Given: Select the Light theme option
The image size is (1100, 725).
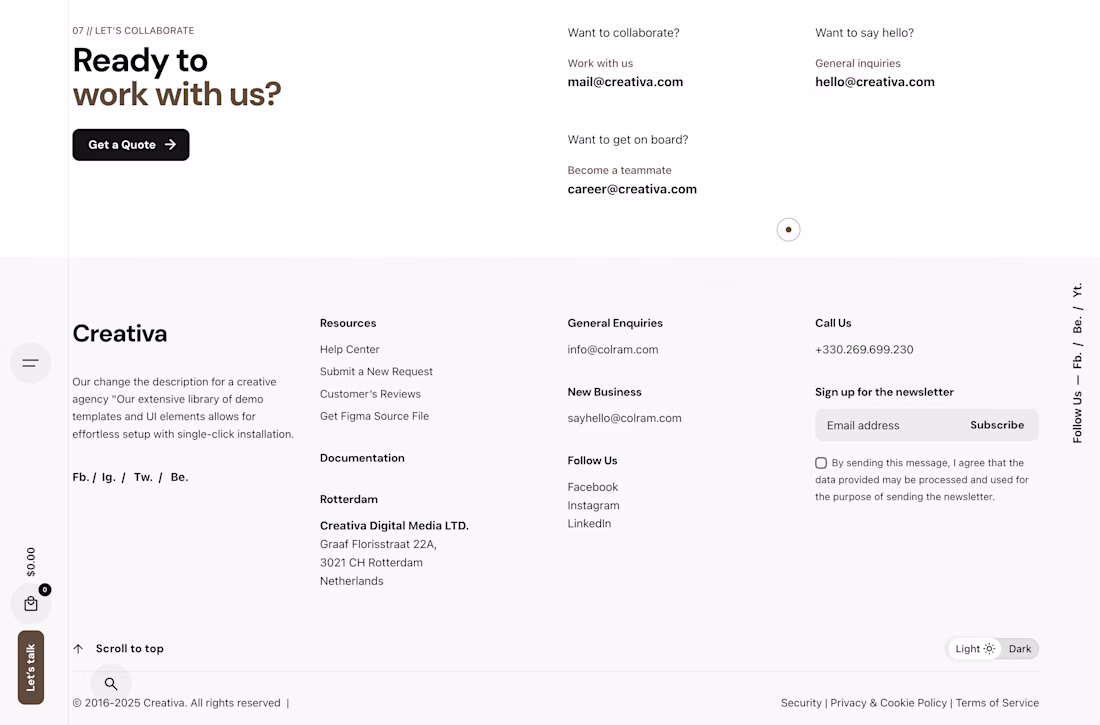Looking at the screenshot, I should [x=967, y=649].
